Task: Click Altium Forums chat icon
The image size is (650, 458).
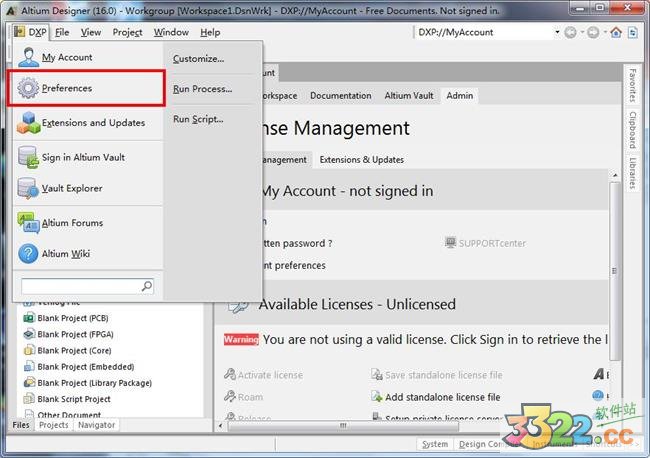Action: coord(28,223)
